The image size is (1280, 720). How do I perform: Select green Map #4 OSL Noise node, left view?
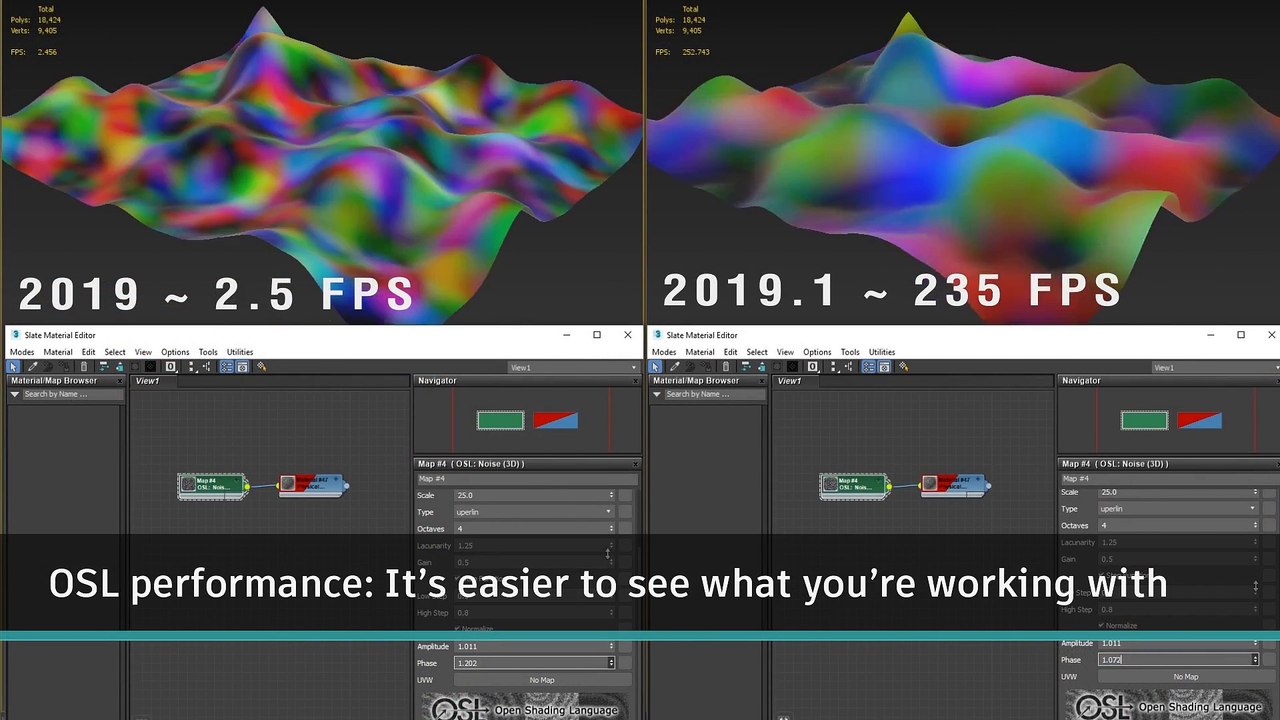(x=212, y=486)
